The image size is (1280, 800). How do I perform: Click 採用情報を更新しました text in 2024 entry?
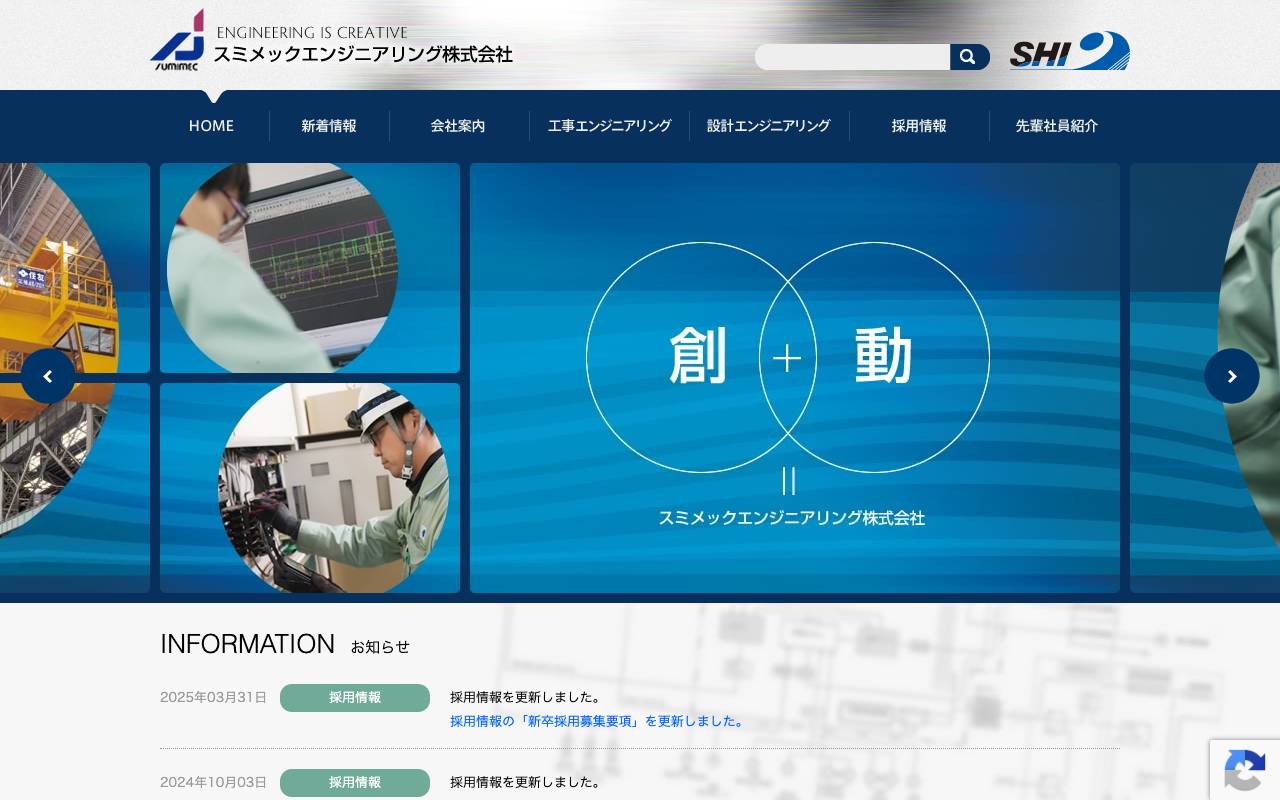(x=527, y=783)
